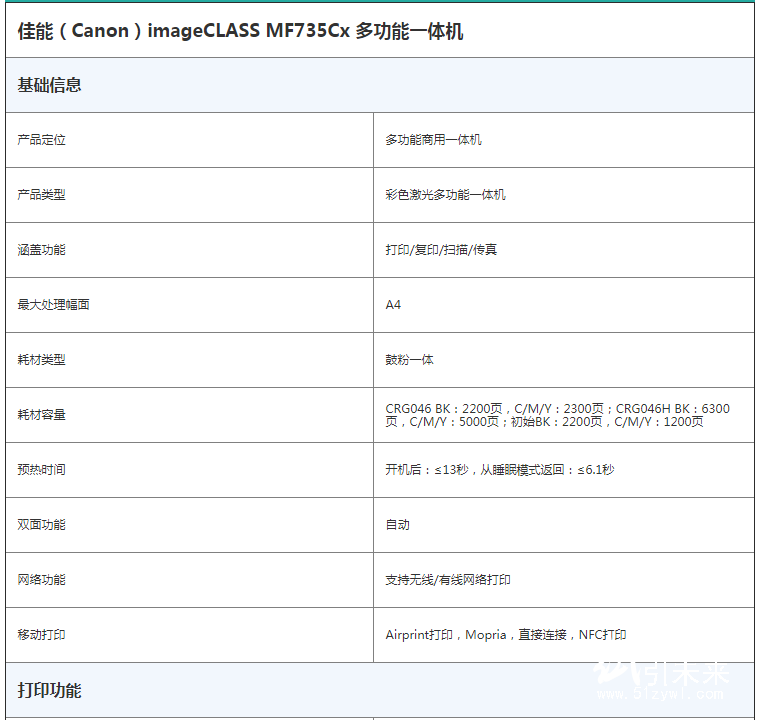Click the 产品类型 label
This screenshot has width=760, height=720.
click(41, 194)
